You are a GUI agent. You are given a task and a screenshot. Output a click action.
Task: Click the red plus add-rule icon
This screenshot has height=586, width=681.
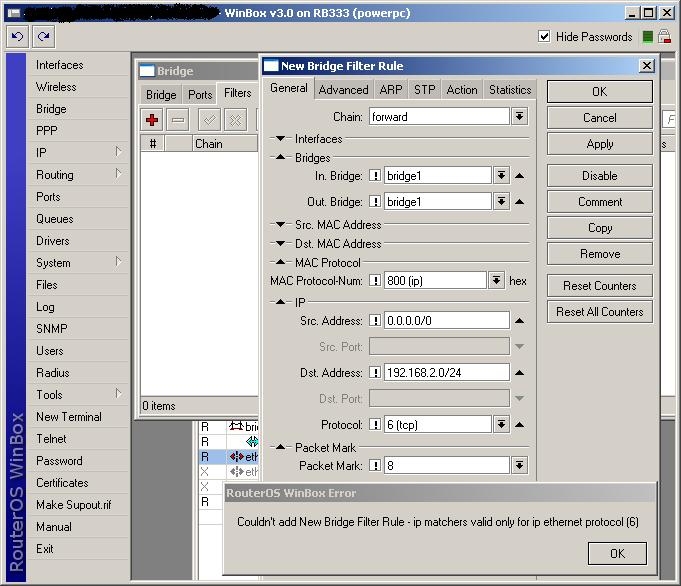tap(152, 120)
